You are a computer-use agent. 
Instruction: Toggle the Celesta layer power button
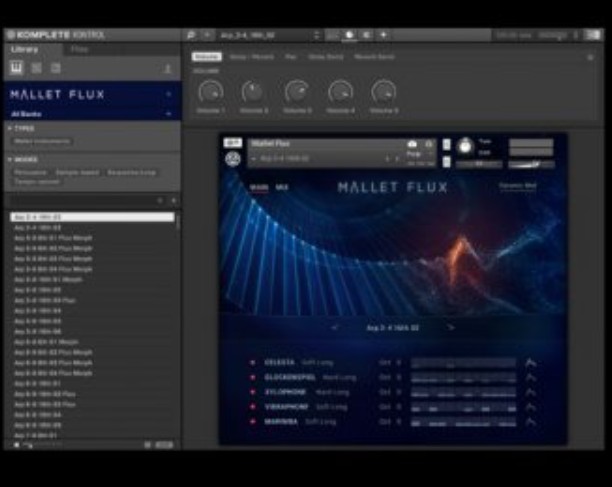coord(253,363)
